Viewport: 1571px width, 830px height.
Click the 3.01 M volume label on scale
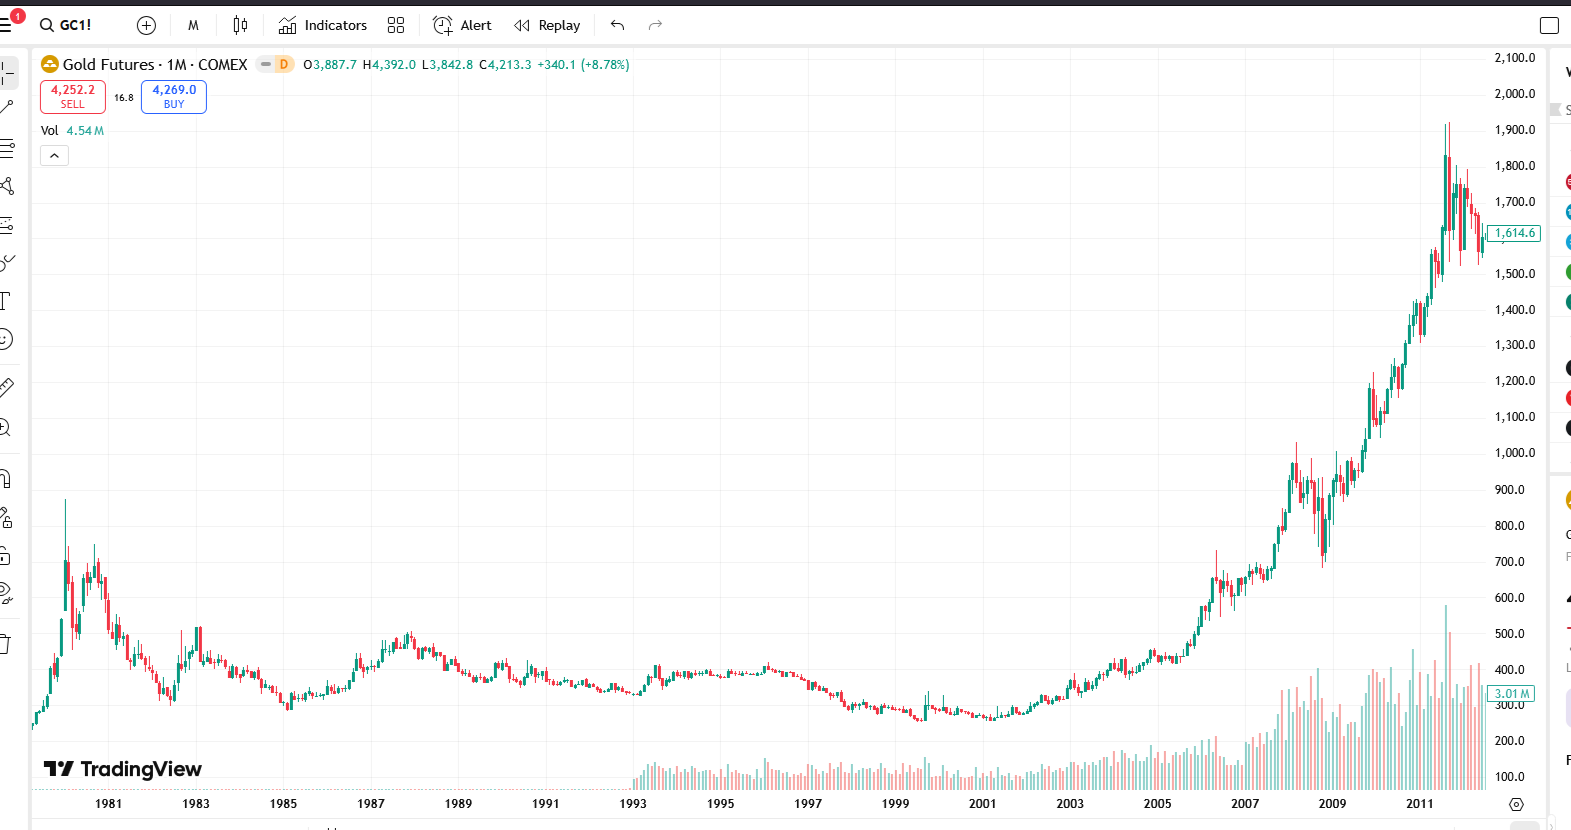(x=1512, y=694)
